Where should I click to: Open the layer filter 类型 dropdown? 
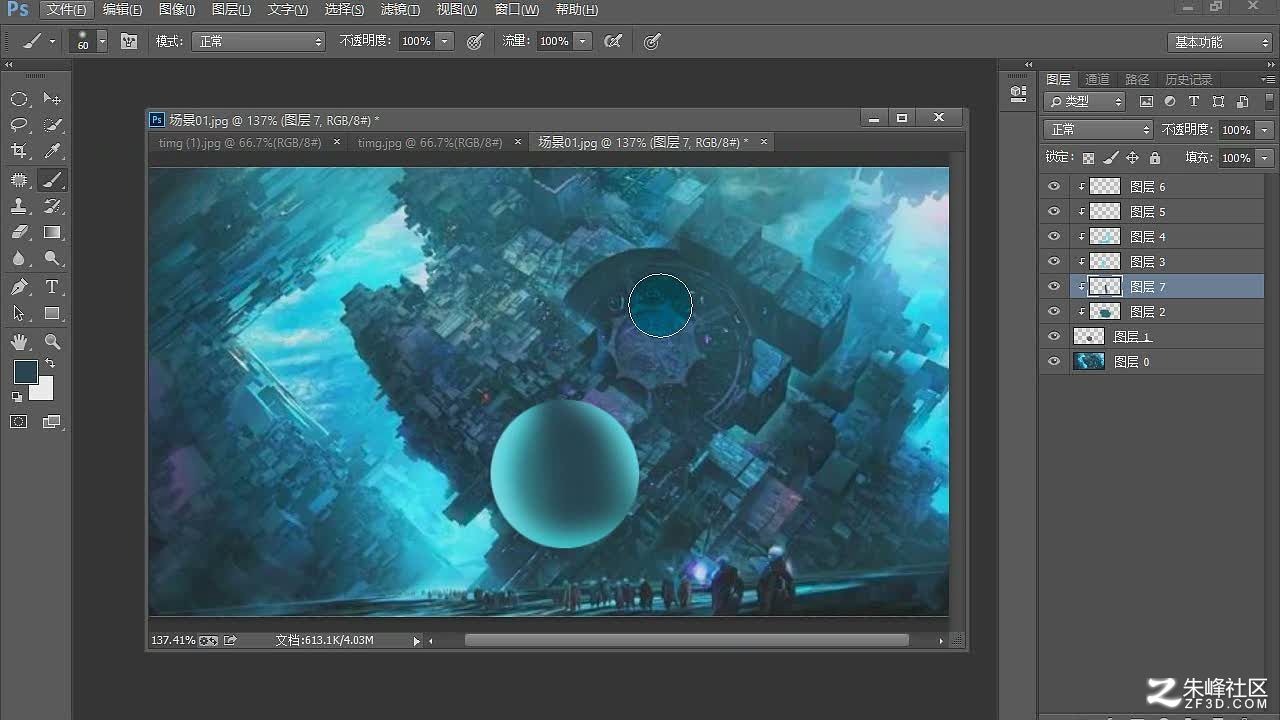click(1084, 102)
